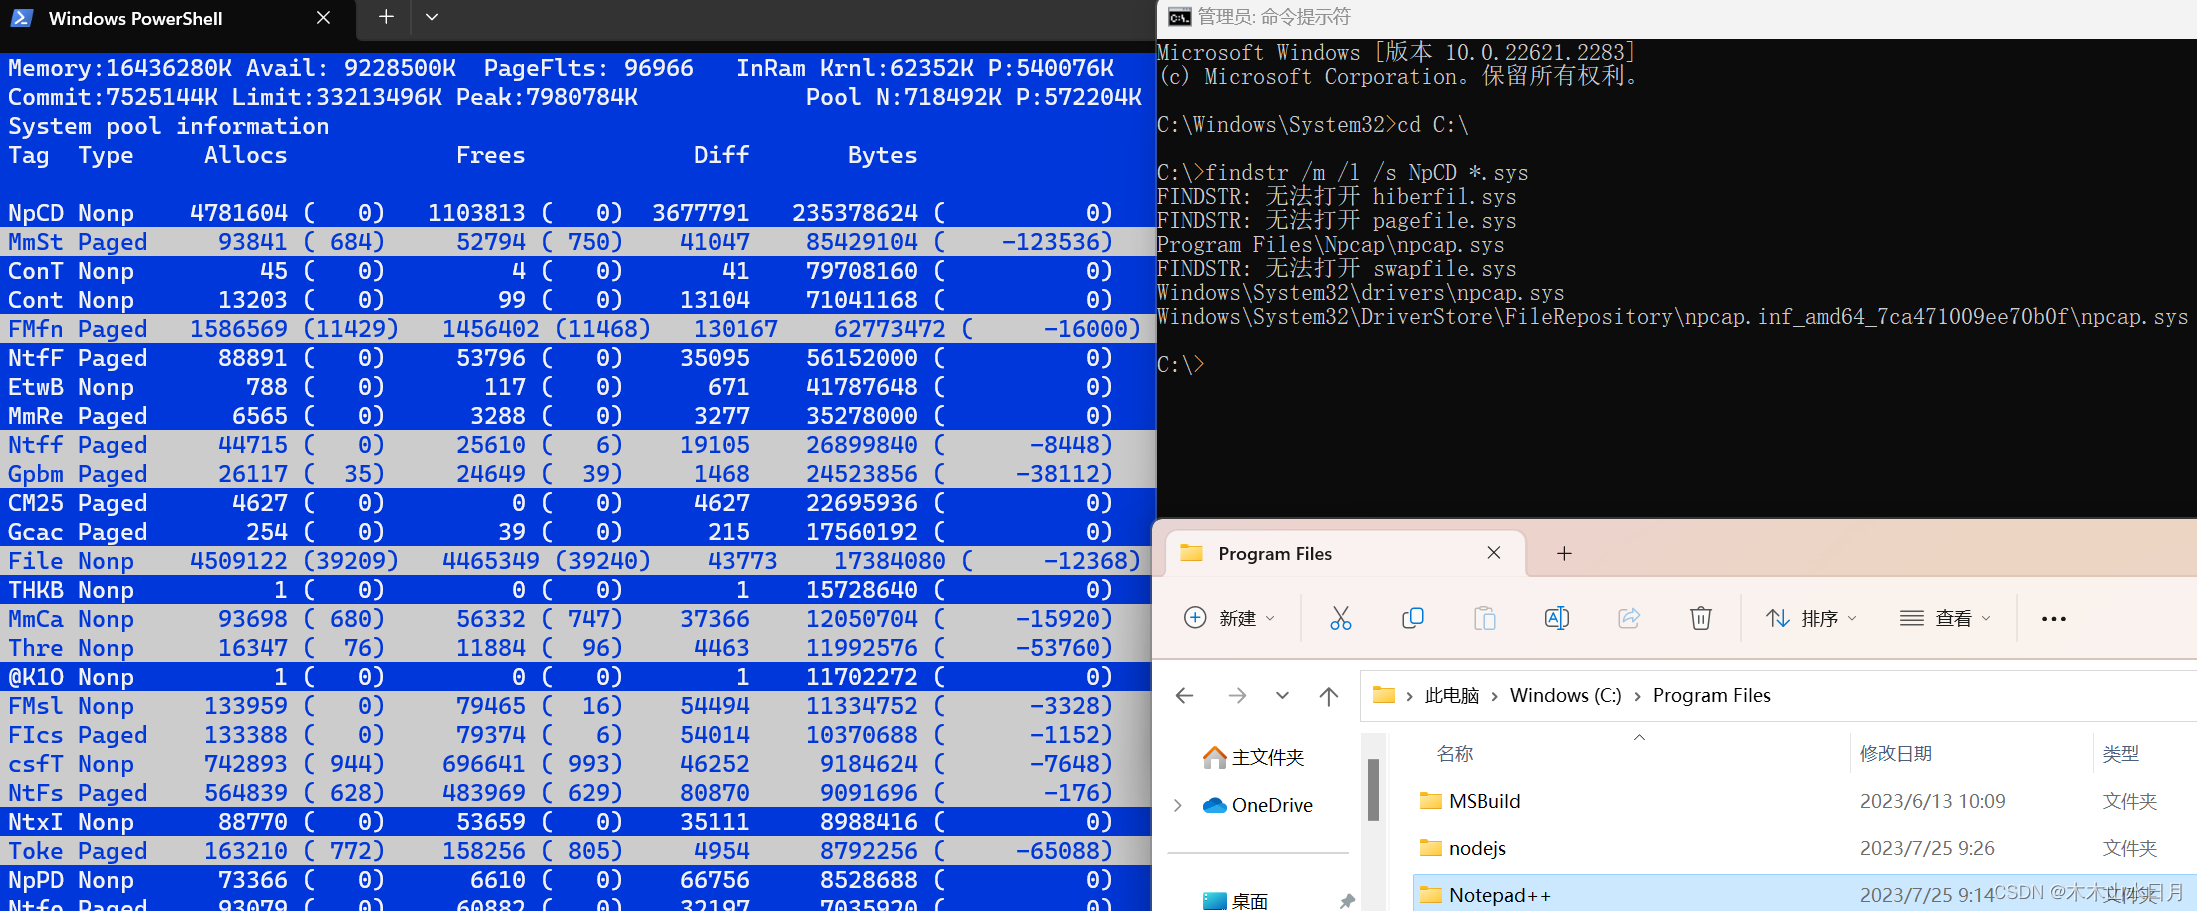Go back in File Explorer
The image size is (2197, 911).
(1185, 695)
